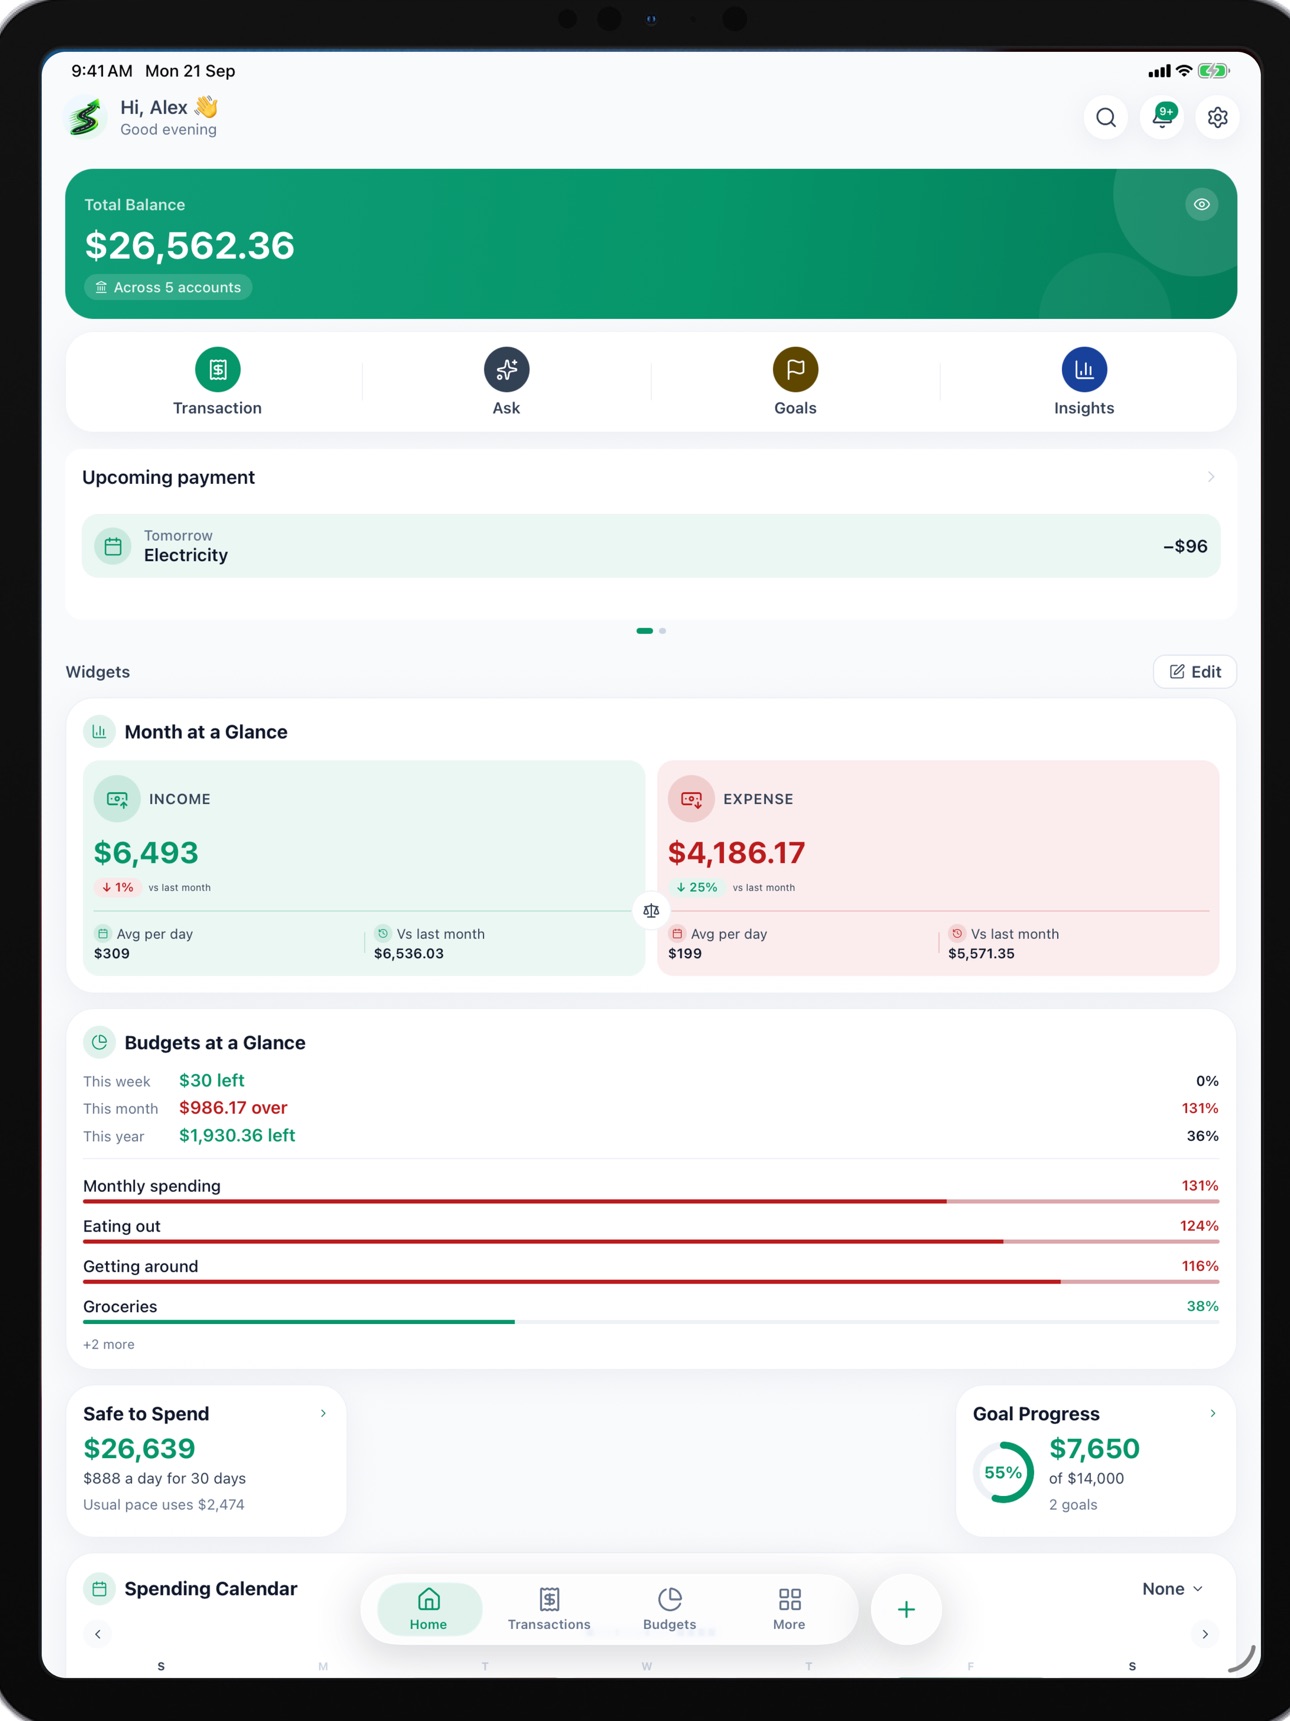Open the Ask sparkle icon
This screenshot has width=1290, height=1721.
tap(506, 369)
